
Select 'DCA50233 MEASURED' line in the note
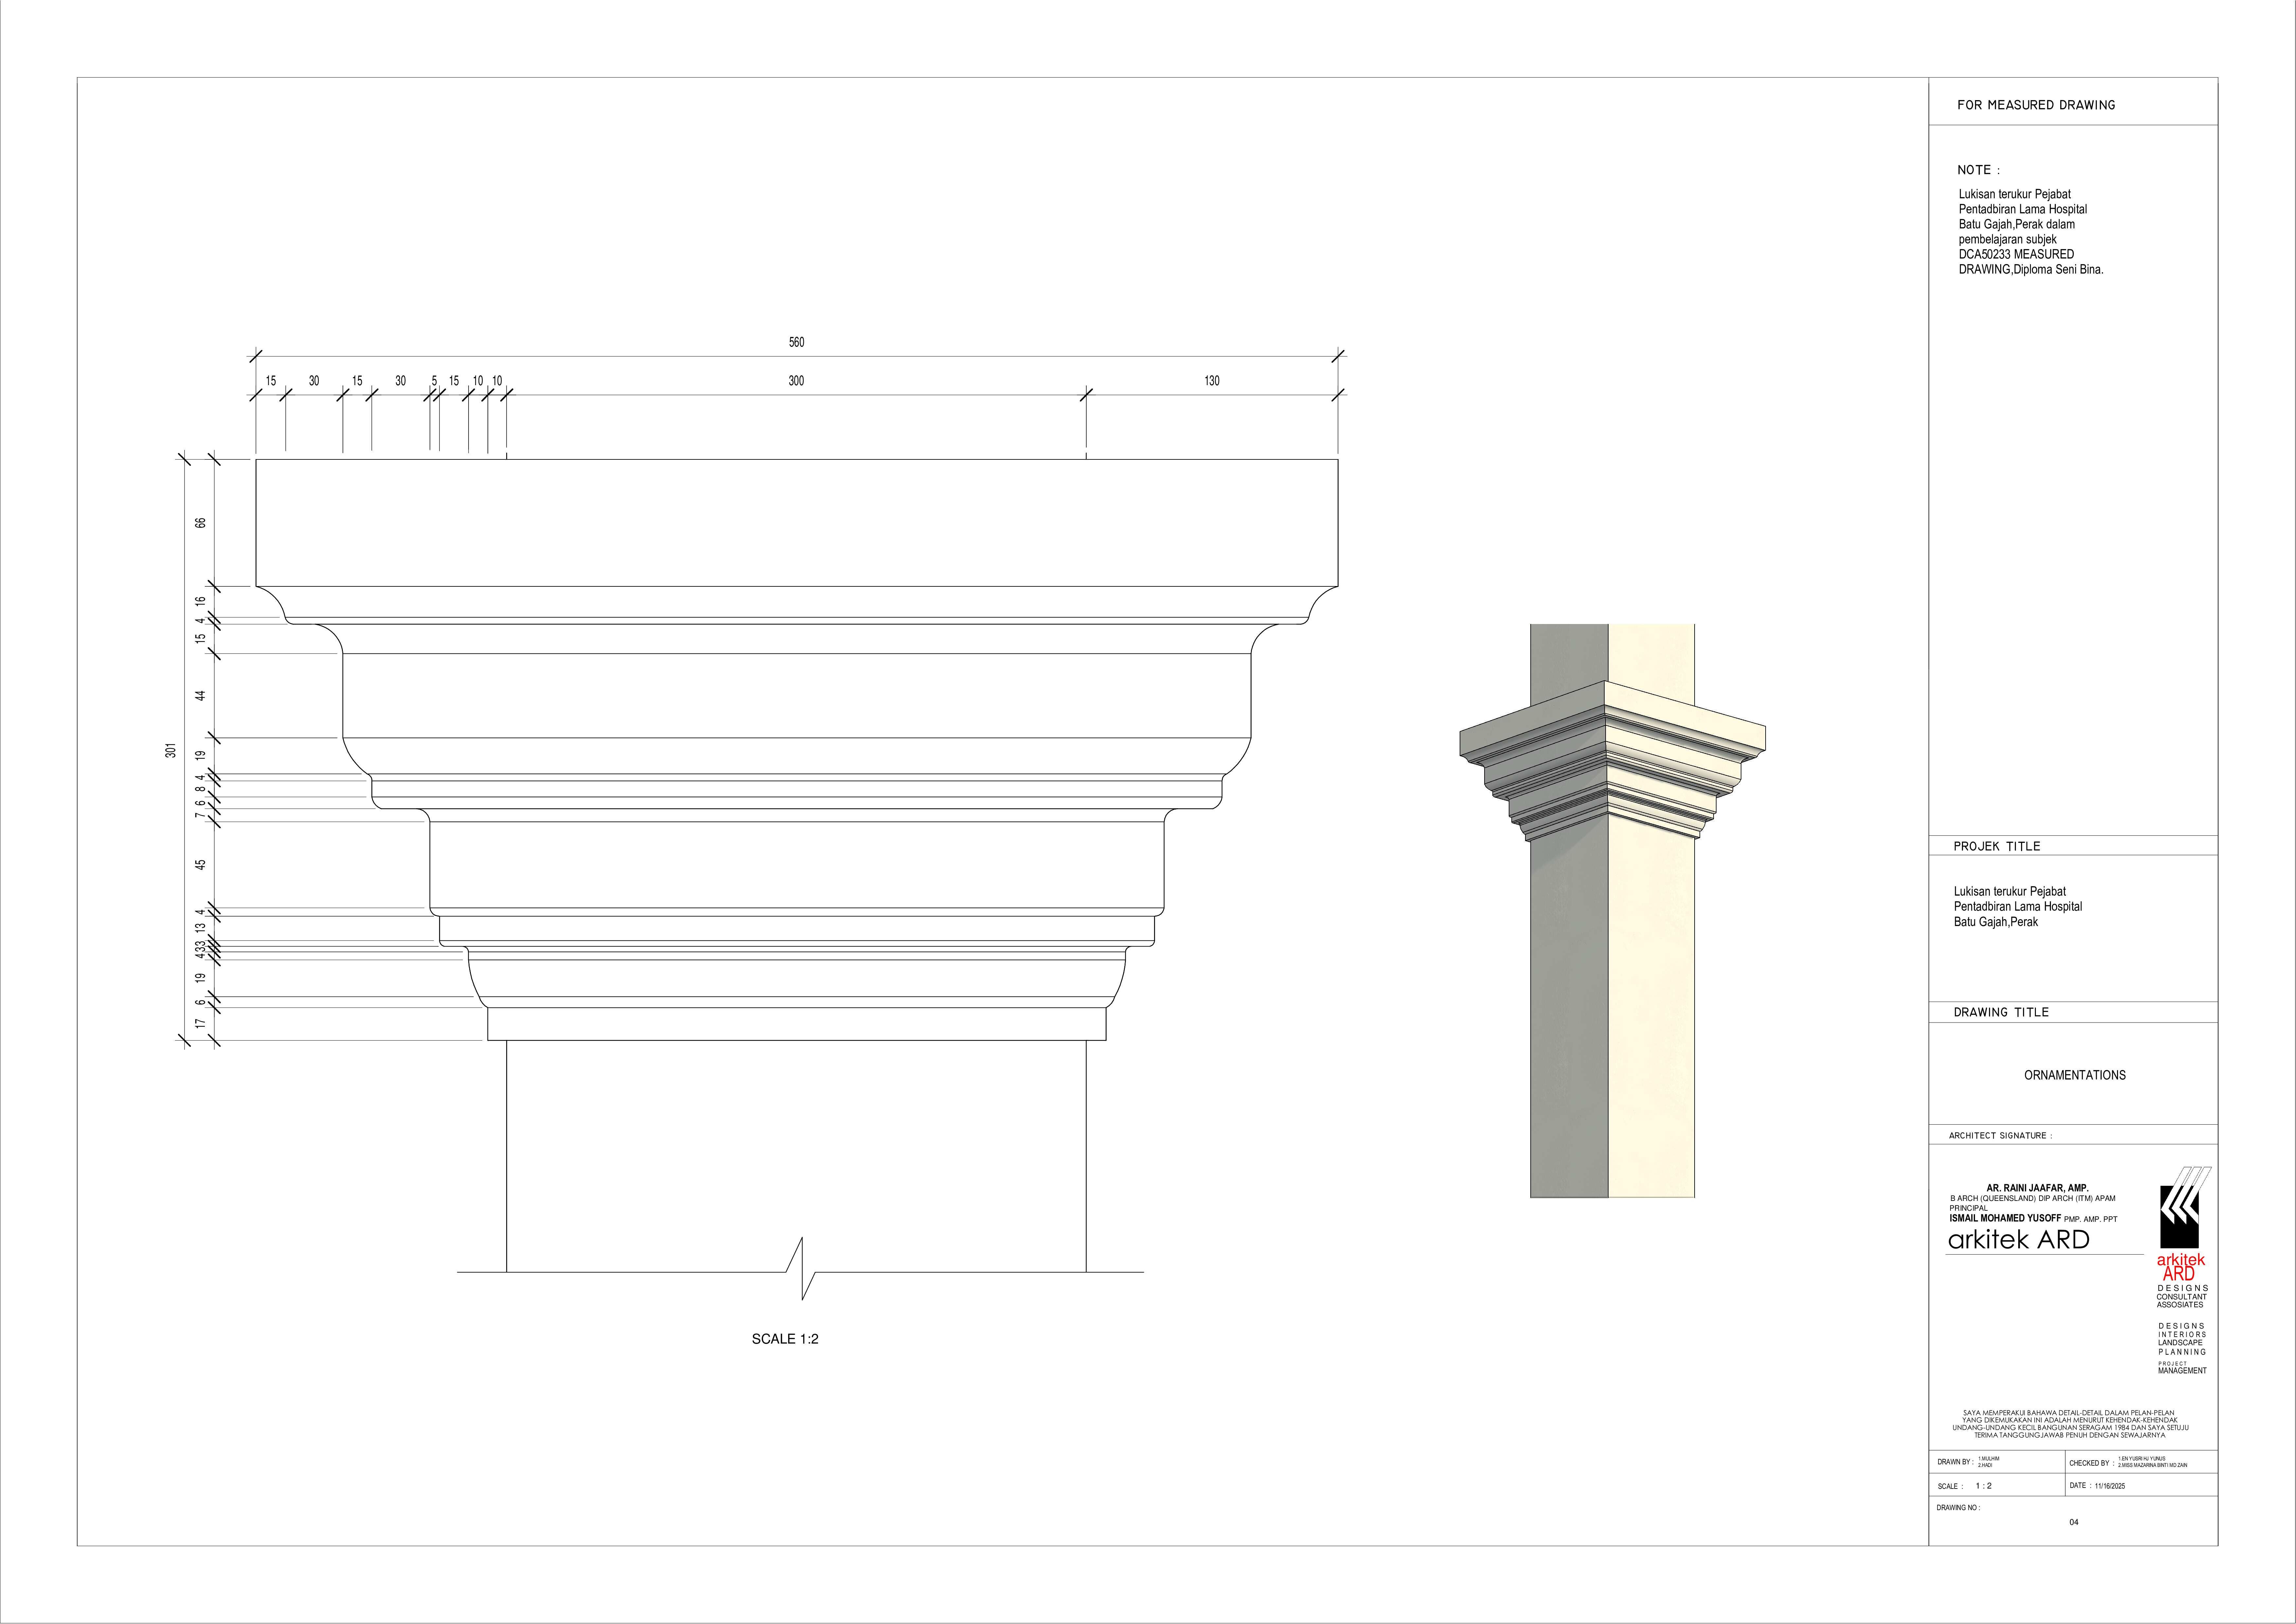coord(2016,254)
